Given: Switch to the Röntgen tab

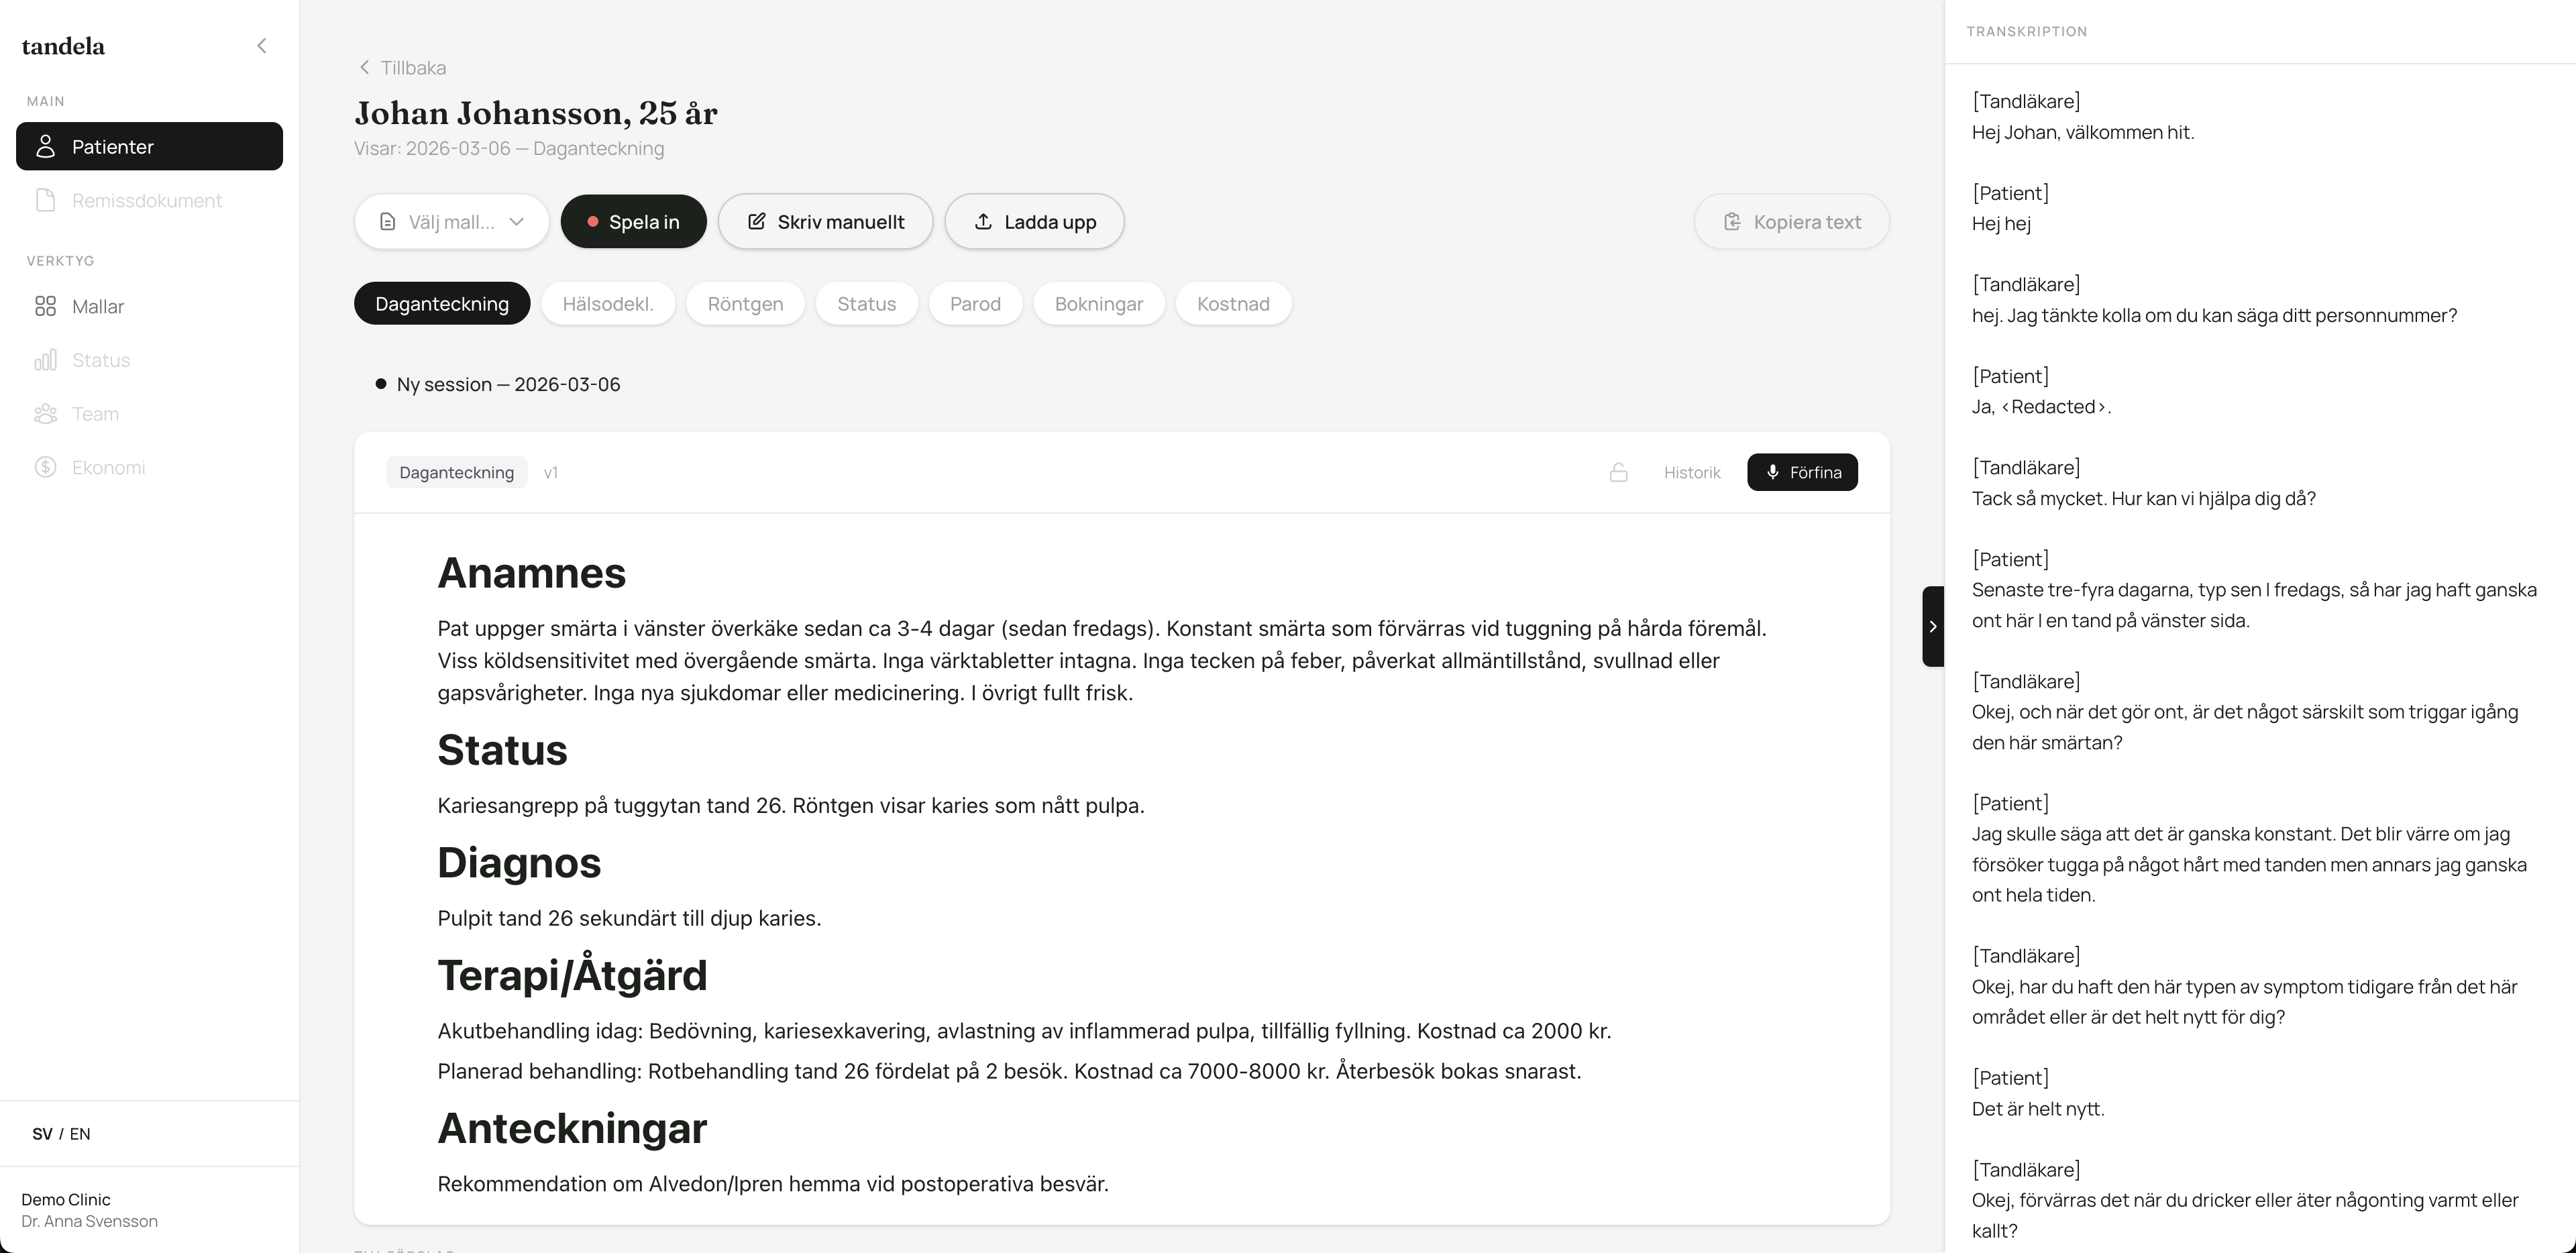Looking at the screenshot, I should 745,304.
